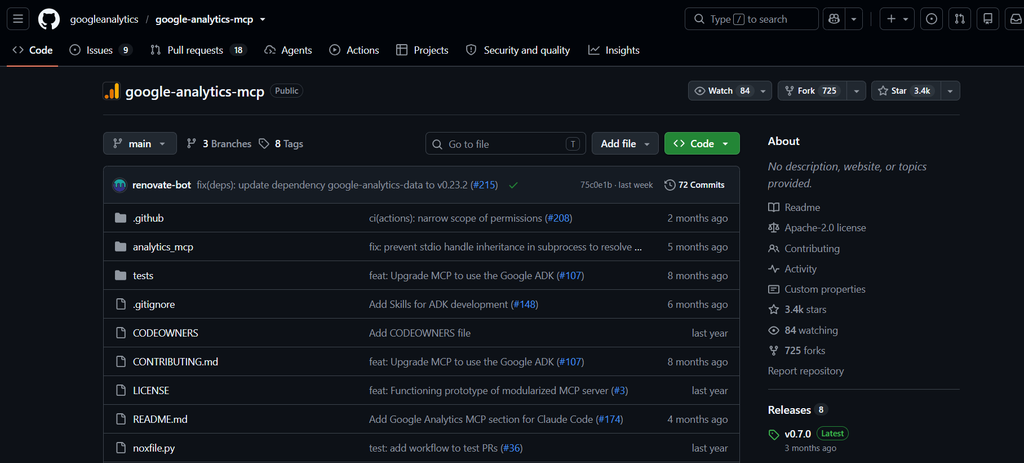Click the README.md file icon
This screenshot has width=1024, height=463.
pos(120,419)
